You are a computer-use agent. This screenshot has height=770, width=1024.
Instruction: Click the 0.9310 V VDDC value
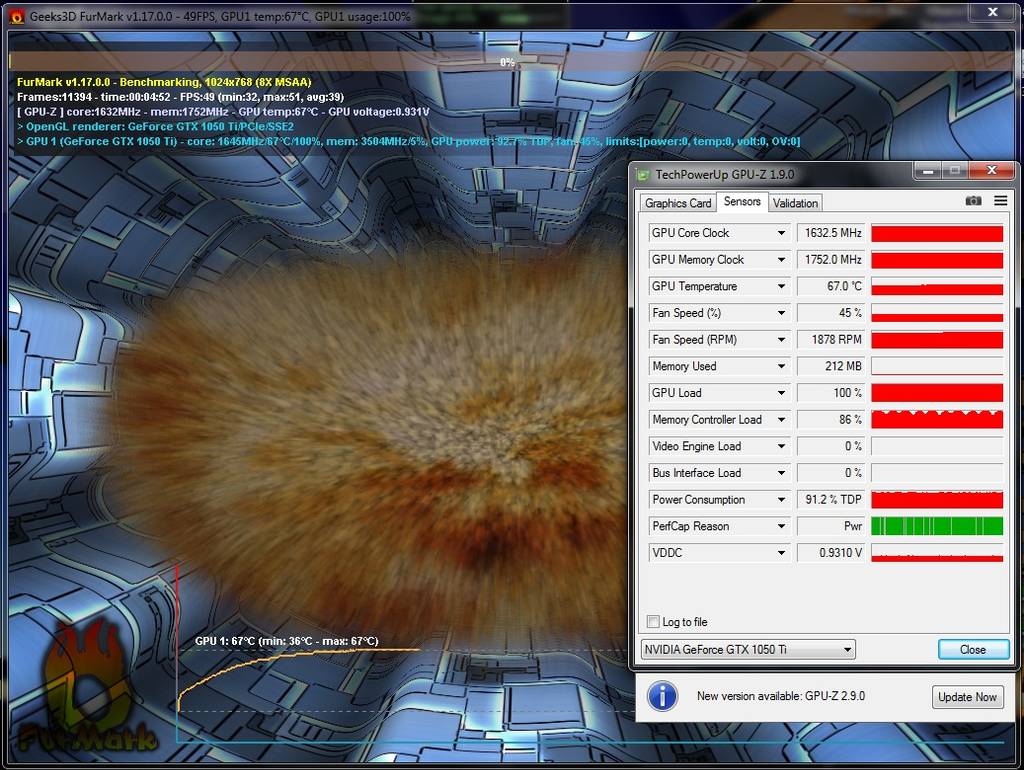(x=831, y=553)
